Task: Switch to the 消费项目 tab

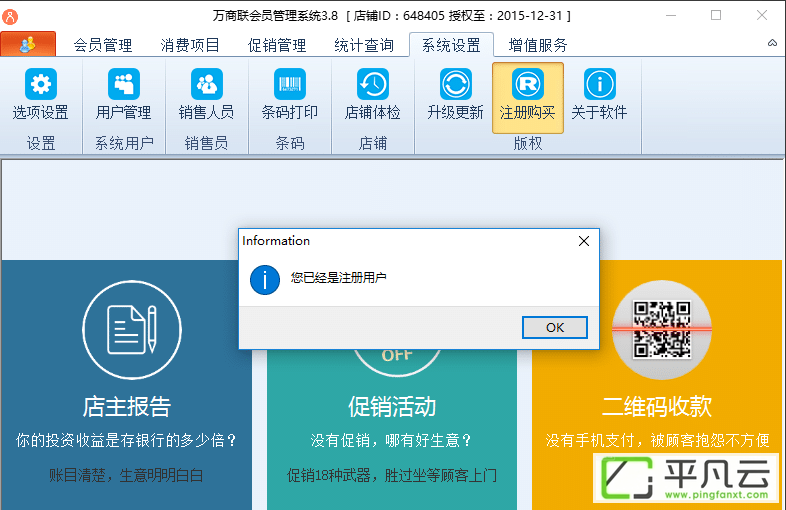Action: pos(190,45)
